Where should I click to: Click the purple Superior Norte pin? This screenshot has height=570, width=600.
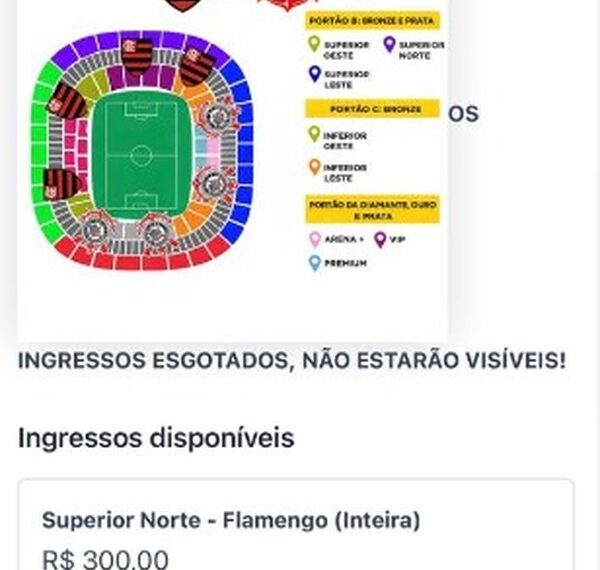click(388, 44)
